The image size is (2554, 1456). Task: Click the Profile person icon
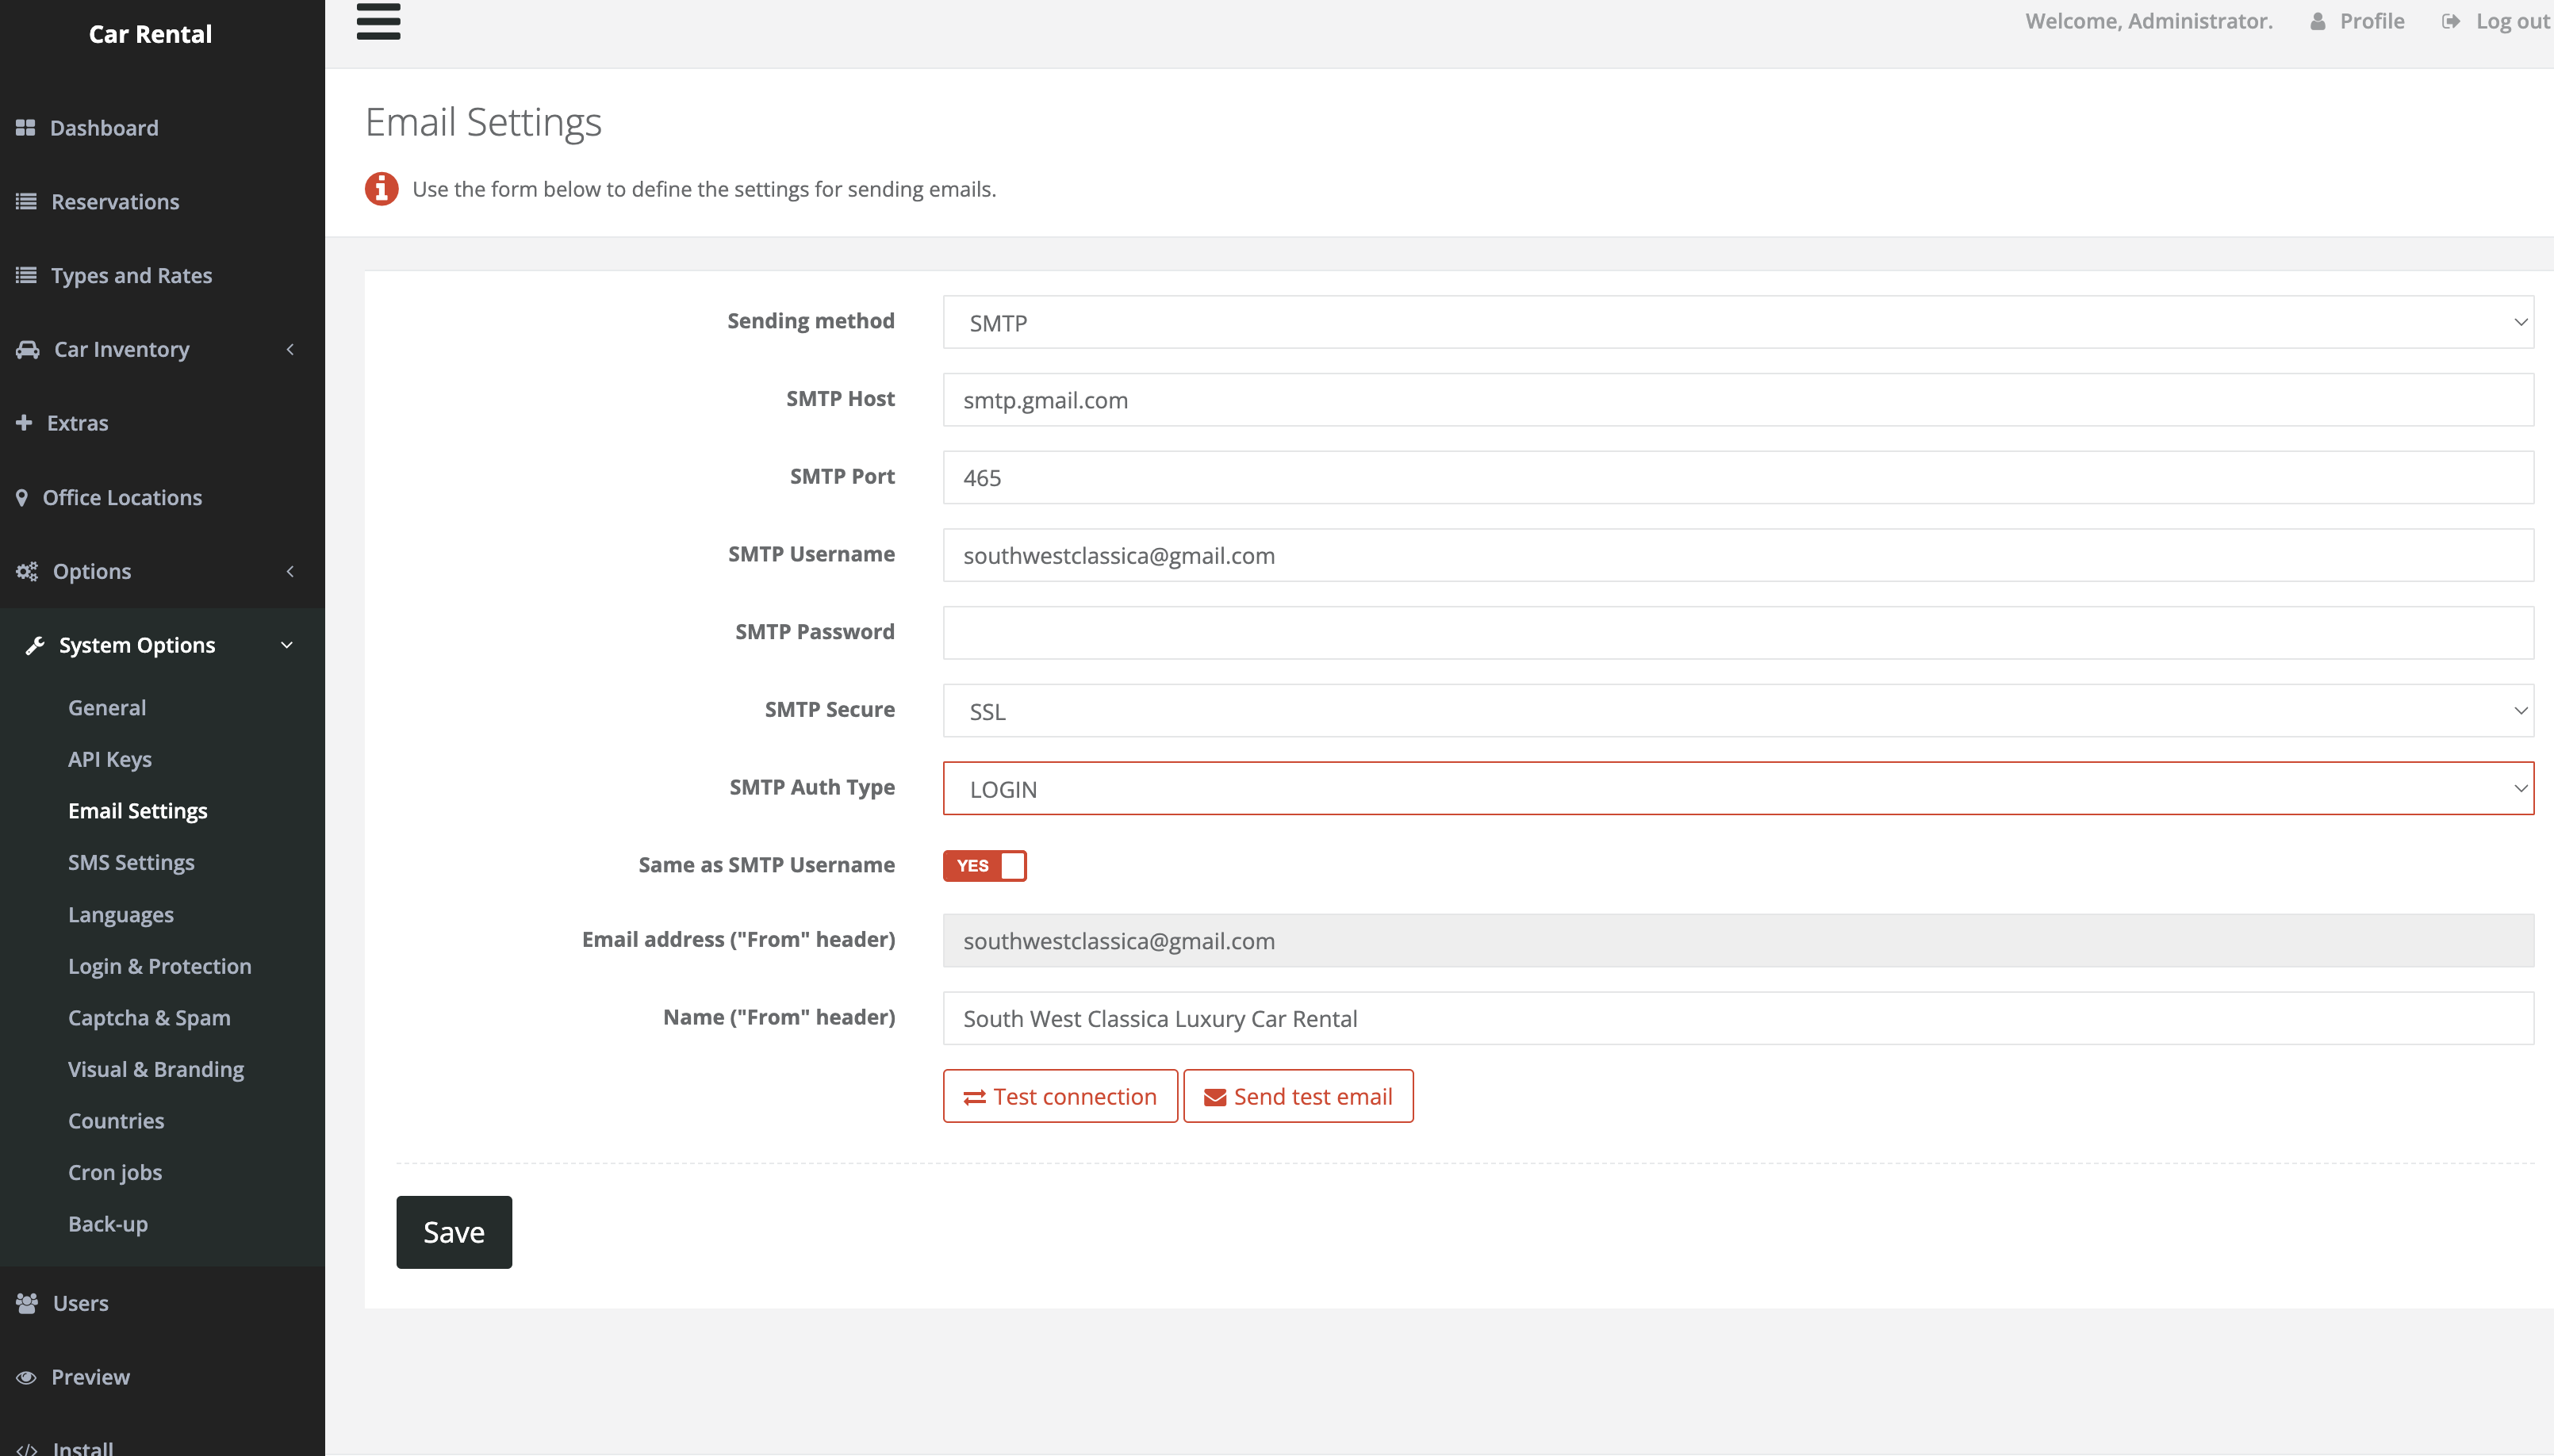(2317, 21)
